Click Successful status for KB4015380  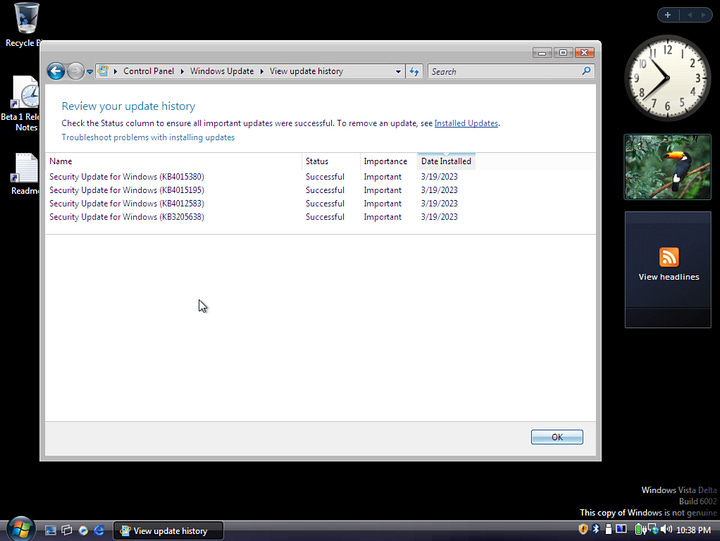(325, 177)
